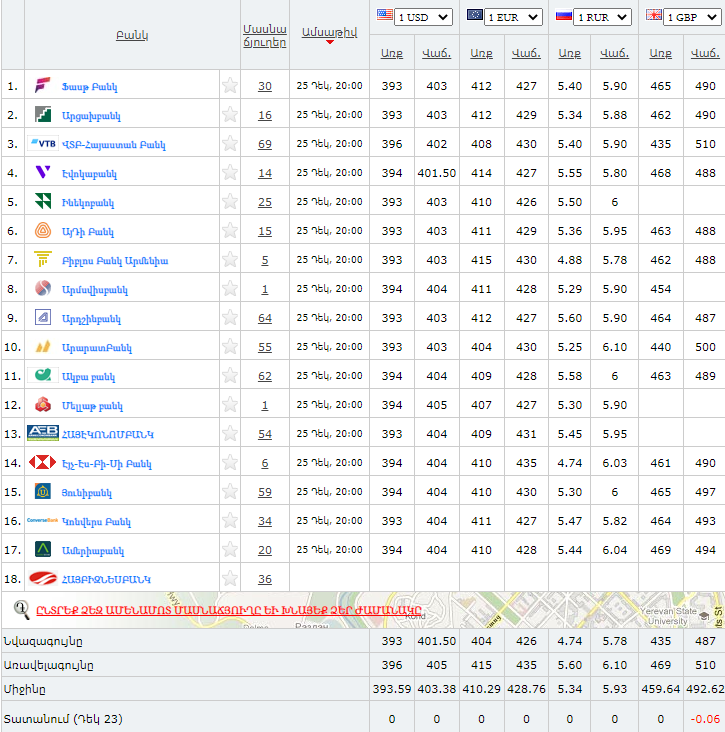Image resolution: width=725 pixels, height=732 pixels.
Task: Toggle favorite star in row 11
Action: (x=230, y=375)
